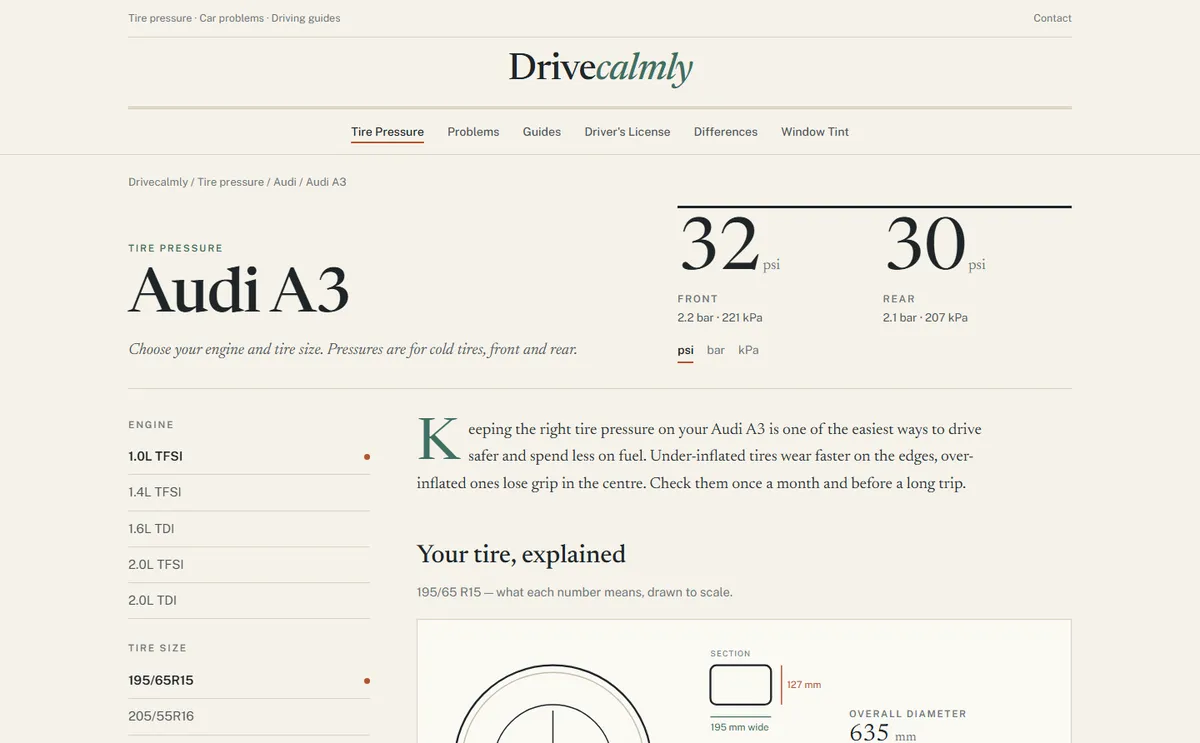Select tire size 195/65R15

(249, 680)
